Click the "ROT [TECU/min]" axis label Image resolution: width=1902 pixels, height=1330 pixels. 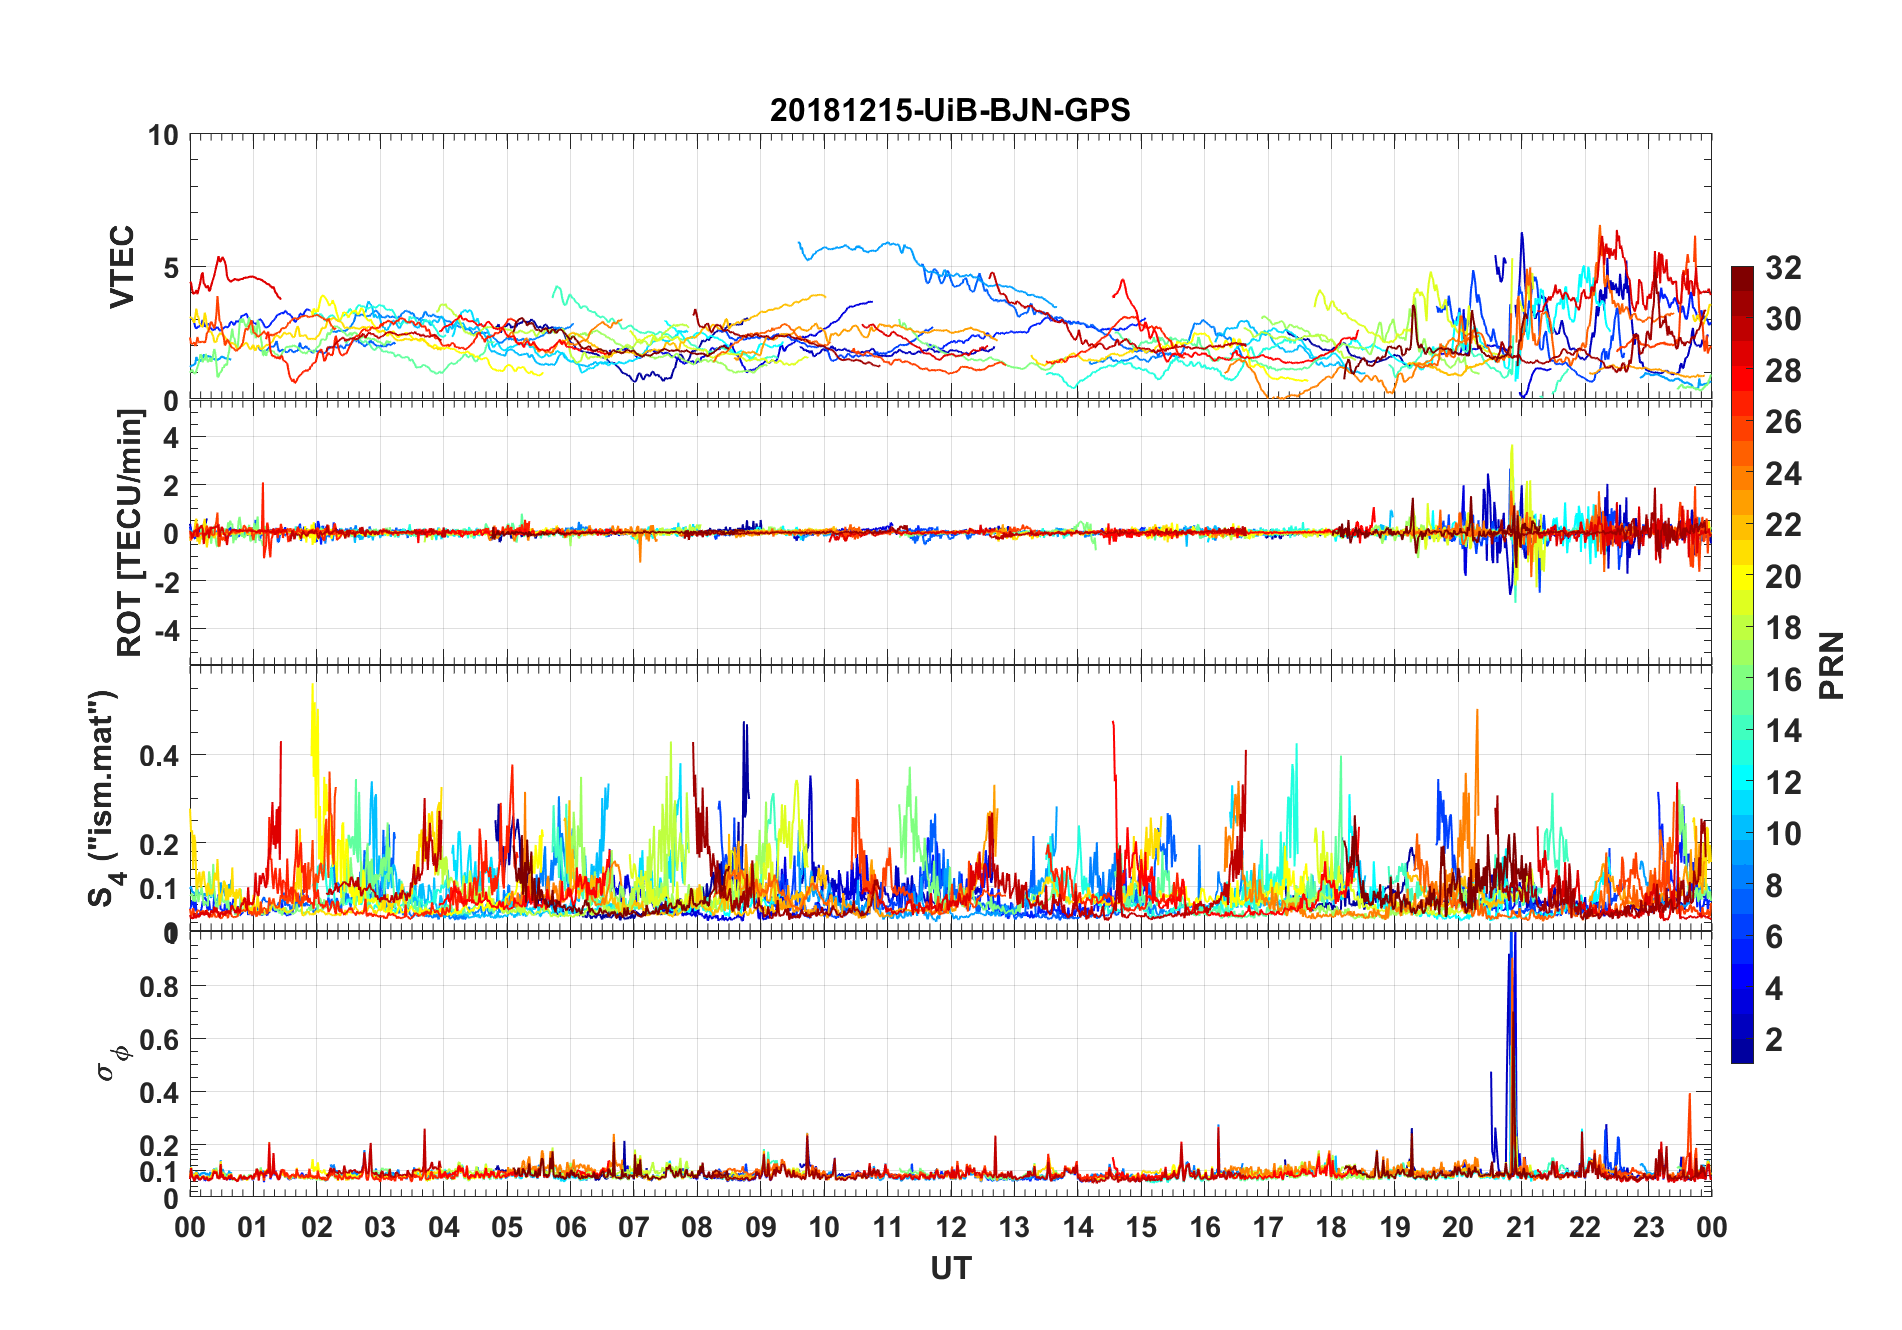click(130, 532)
